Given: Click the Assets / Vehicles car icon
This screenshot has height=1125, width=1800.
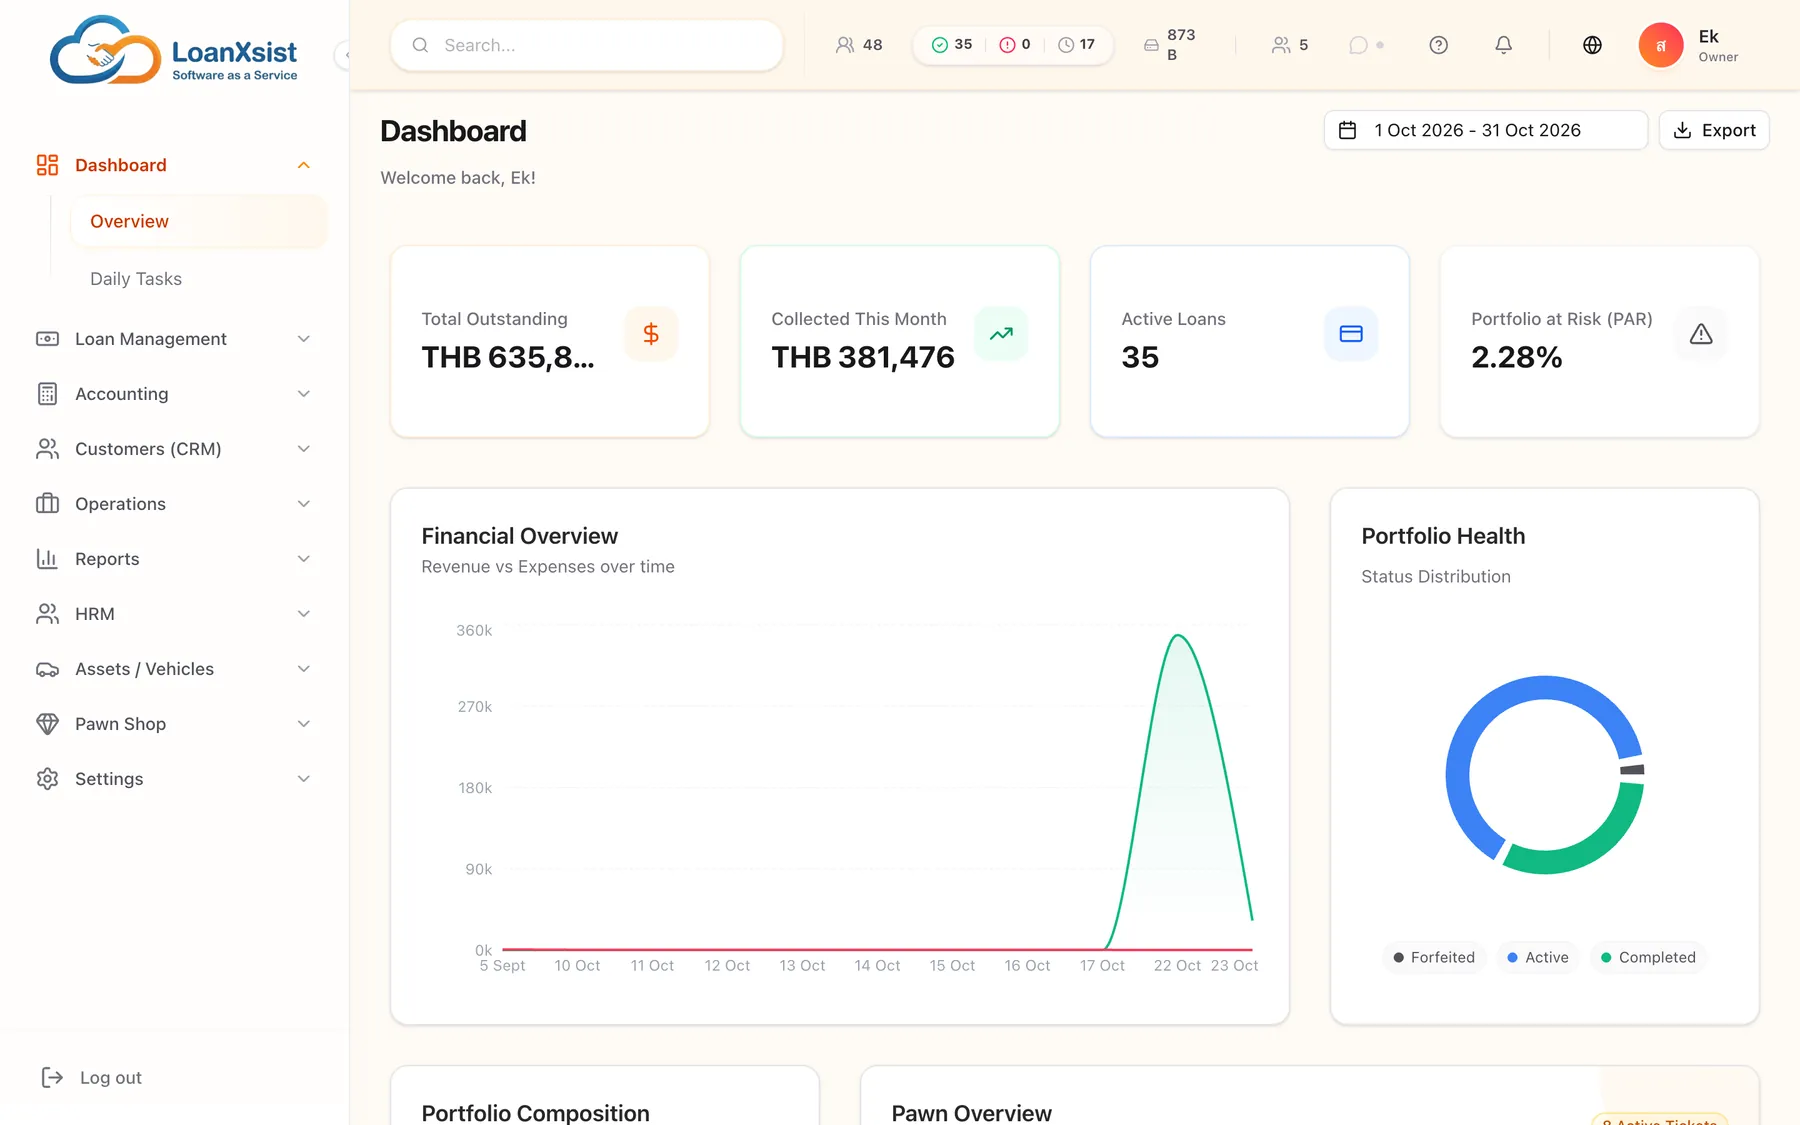Looking at the screenshot, I should (47, 669).
